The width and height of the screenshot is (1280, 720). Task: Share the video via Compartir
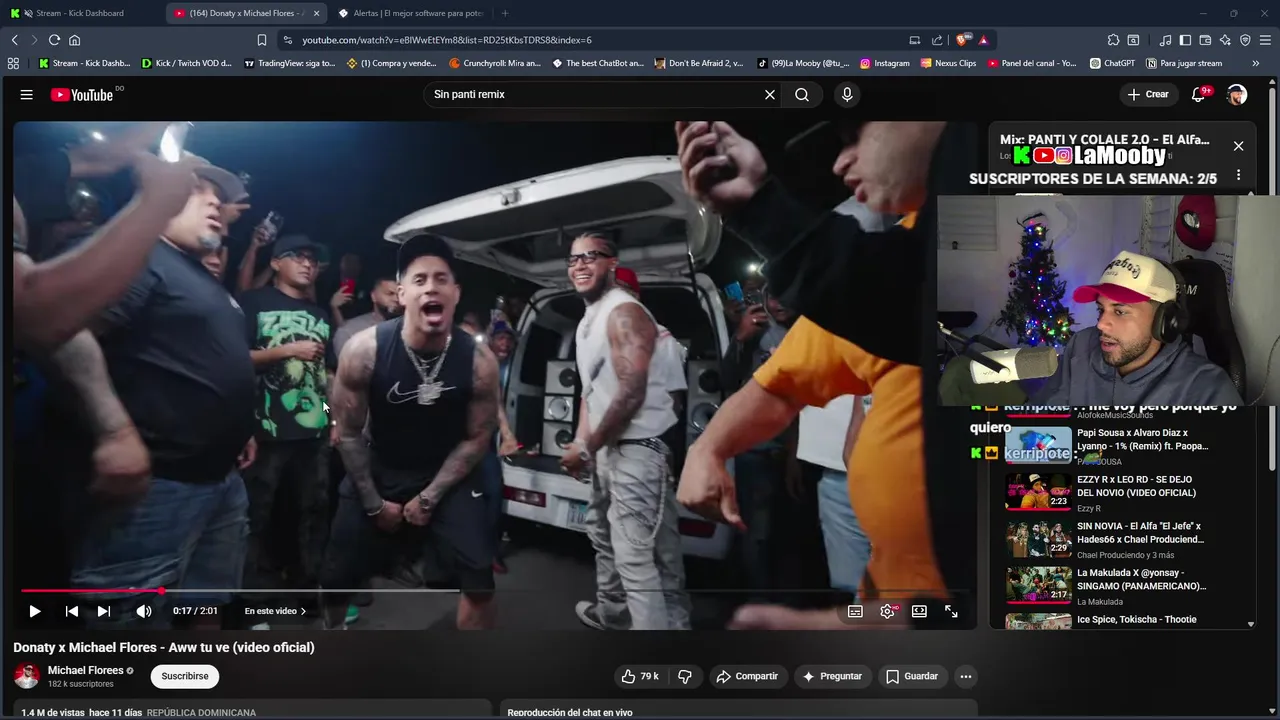[747, 676]
